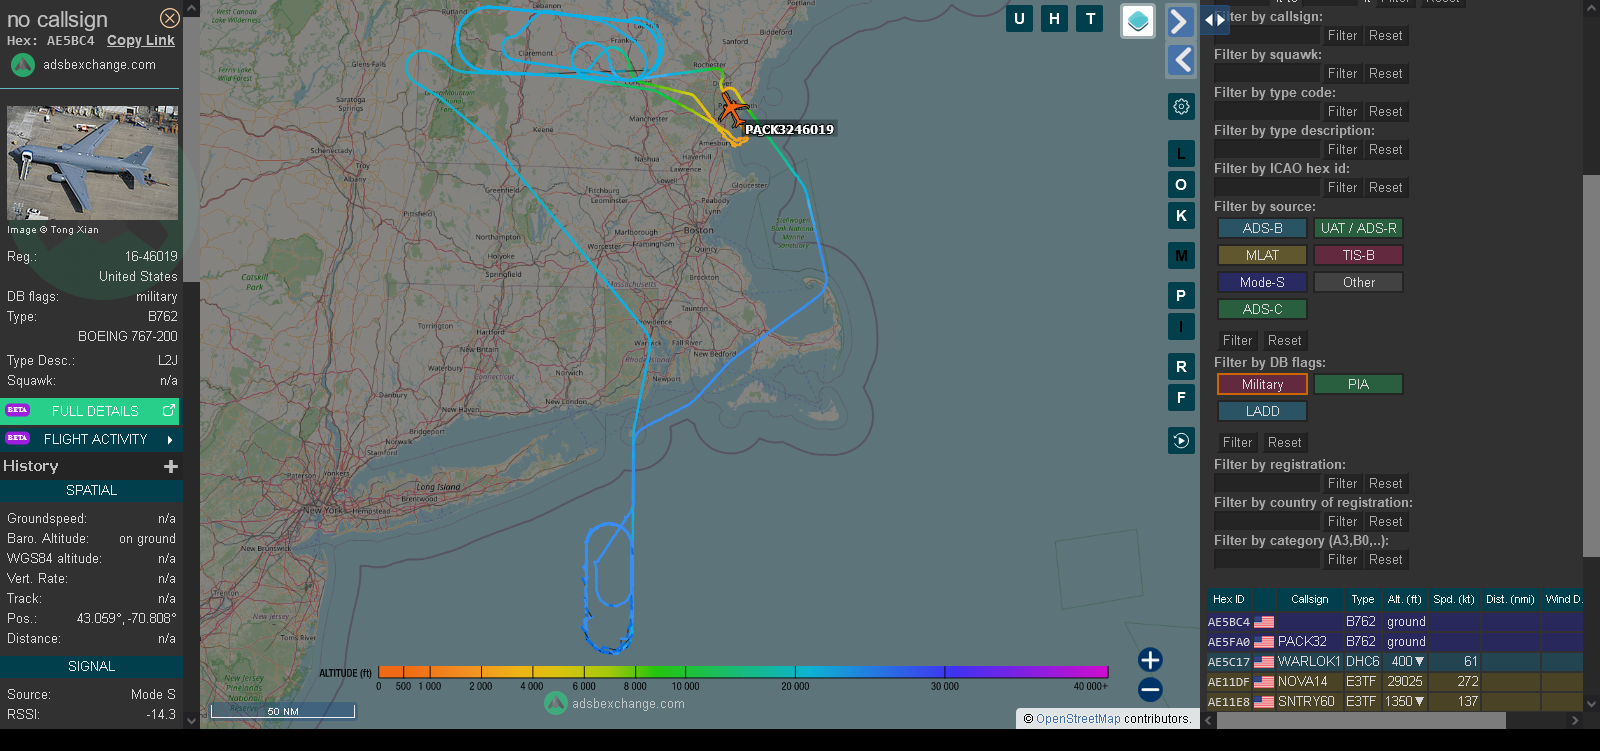Toggle the Mode-S source filter

pos(1262,283)
